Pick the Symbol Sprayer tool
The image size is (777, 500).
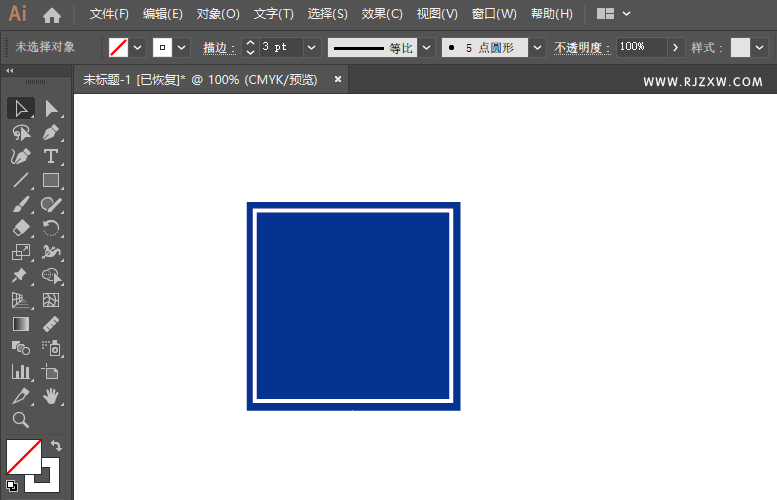51,348
